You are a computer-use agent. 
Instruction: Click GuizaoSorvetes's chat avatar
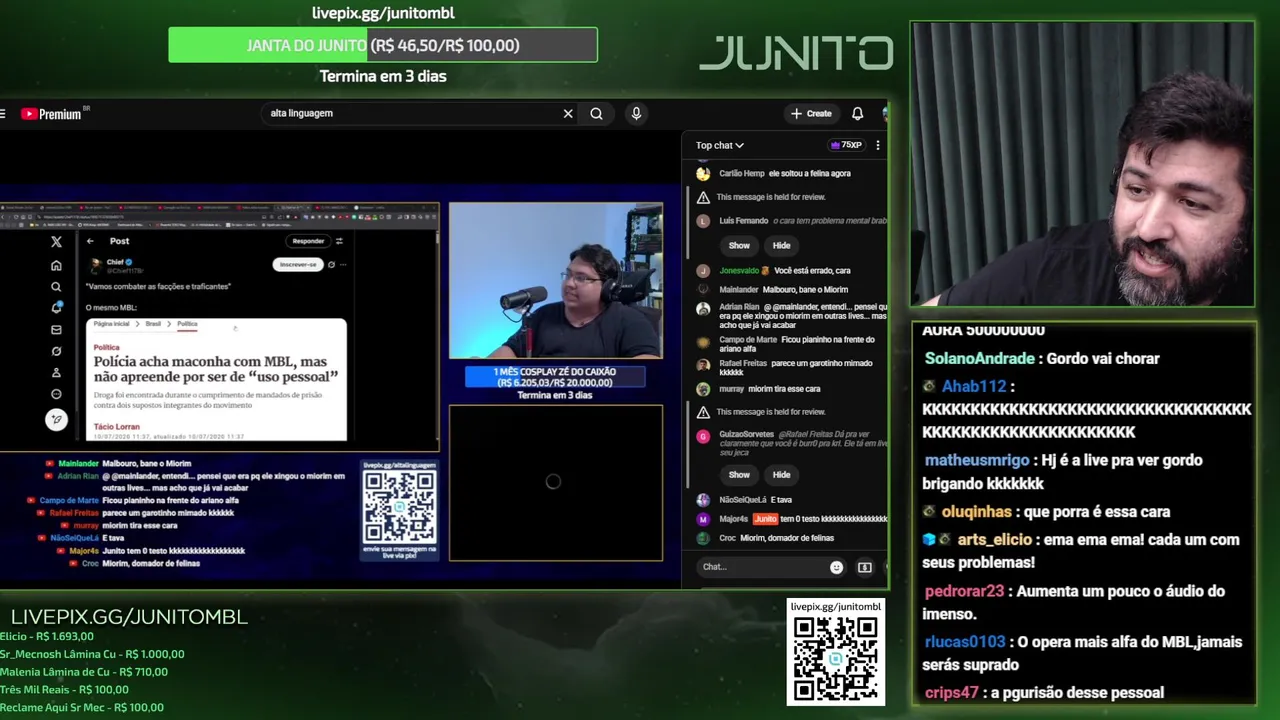(703, 437)
